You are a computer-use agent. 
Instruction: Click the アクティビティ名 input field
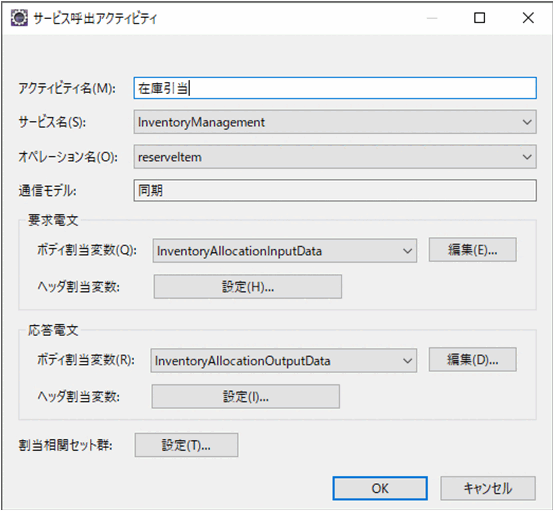(x=335, y=88)
